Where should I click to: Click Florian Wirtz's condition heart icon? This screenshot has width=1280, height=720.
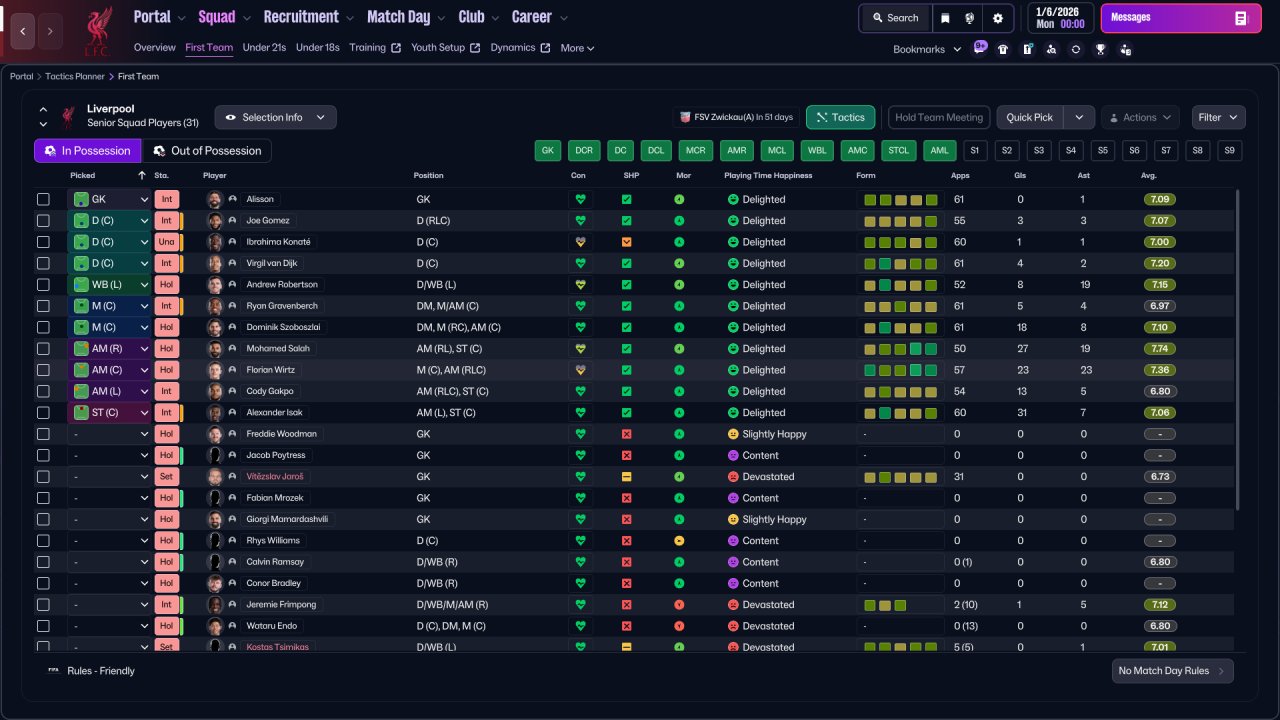point(580,370)
